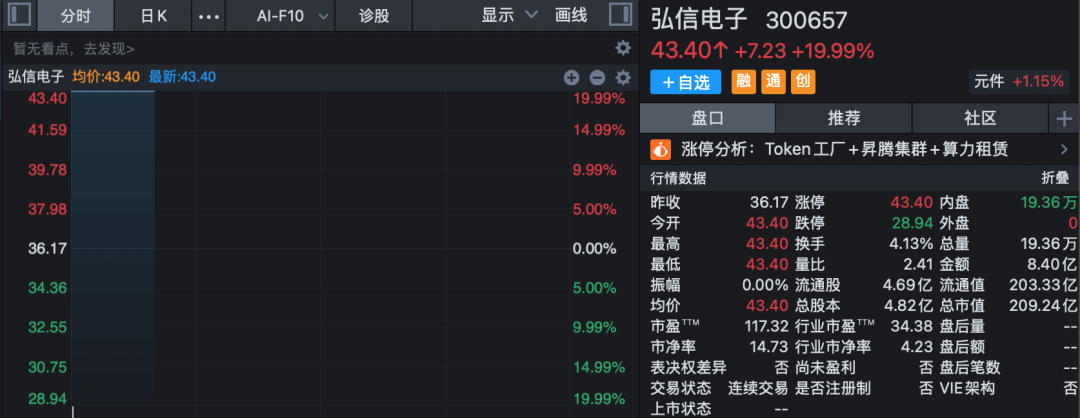The height and width of the screenshot is (418, 1080).
Task: Select the 社区 tab
Action: pyautogui.click(x=980, y=118)
